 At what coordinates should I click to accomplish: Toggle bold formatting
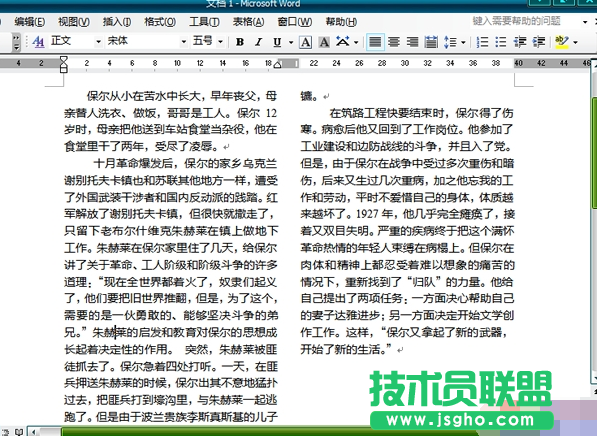point(240,42)
